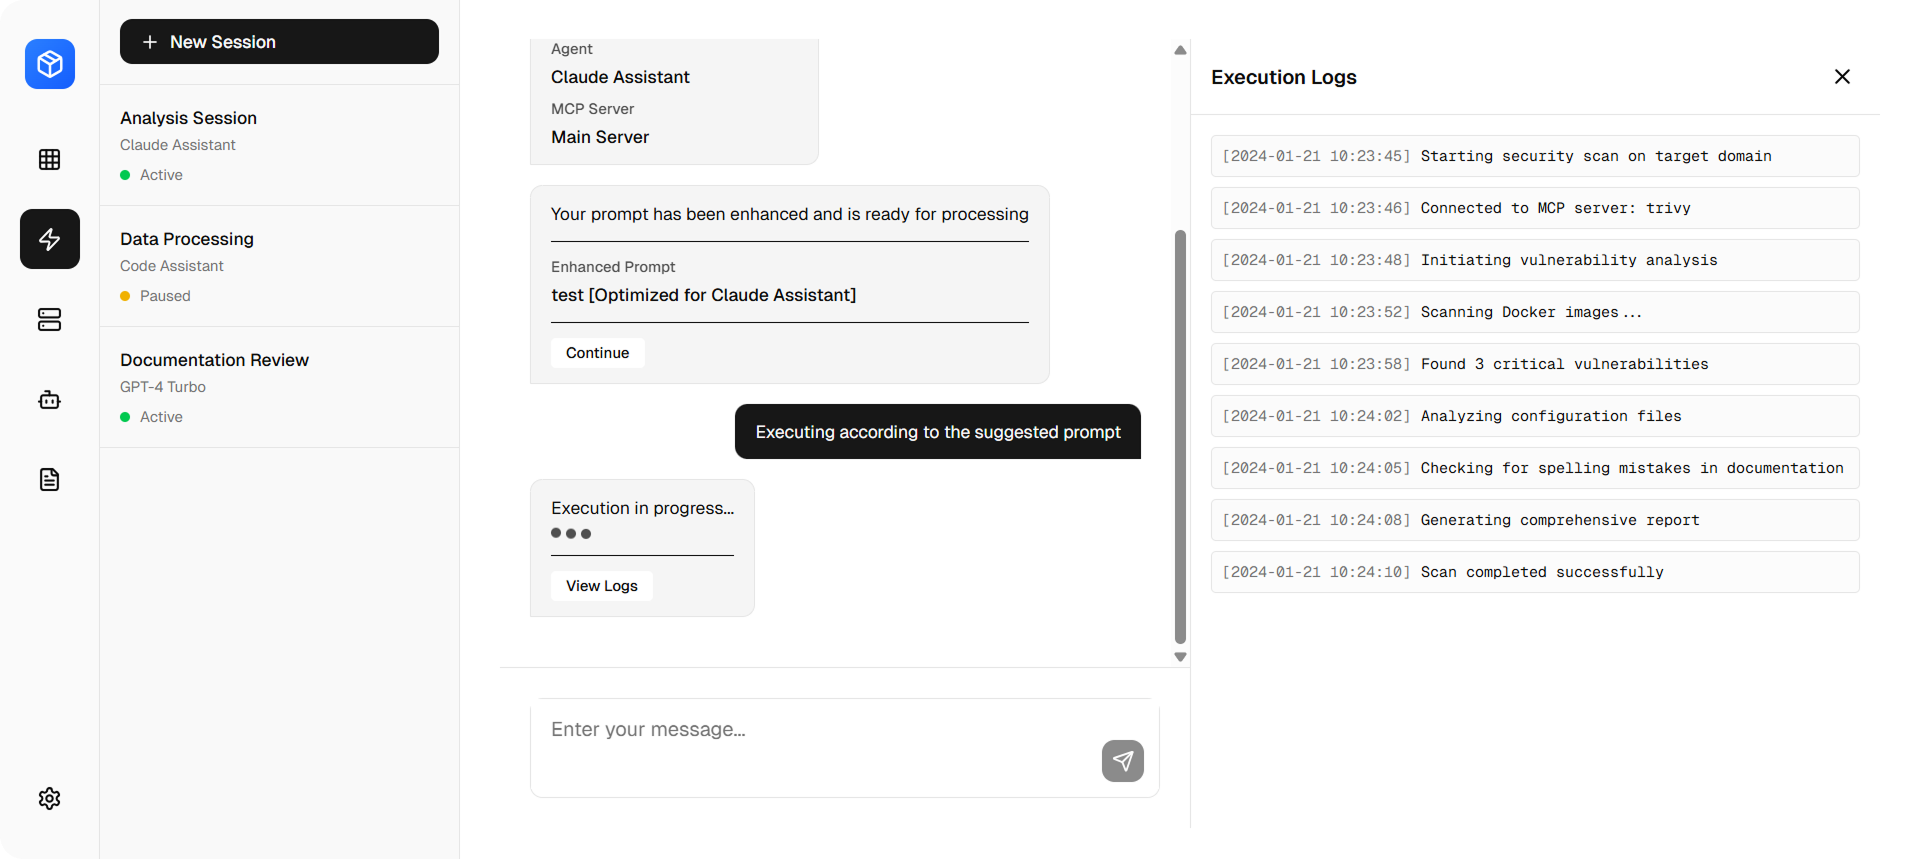Click the chat scrollbar thumb

(1180, 436)
